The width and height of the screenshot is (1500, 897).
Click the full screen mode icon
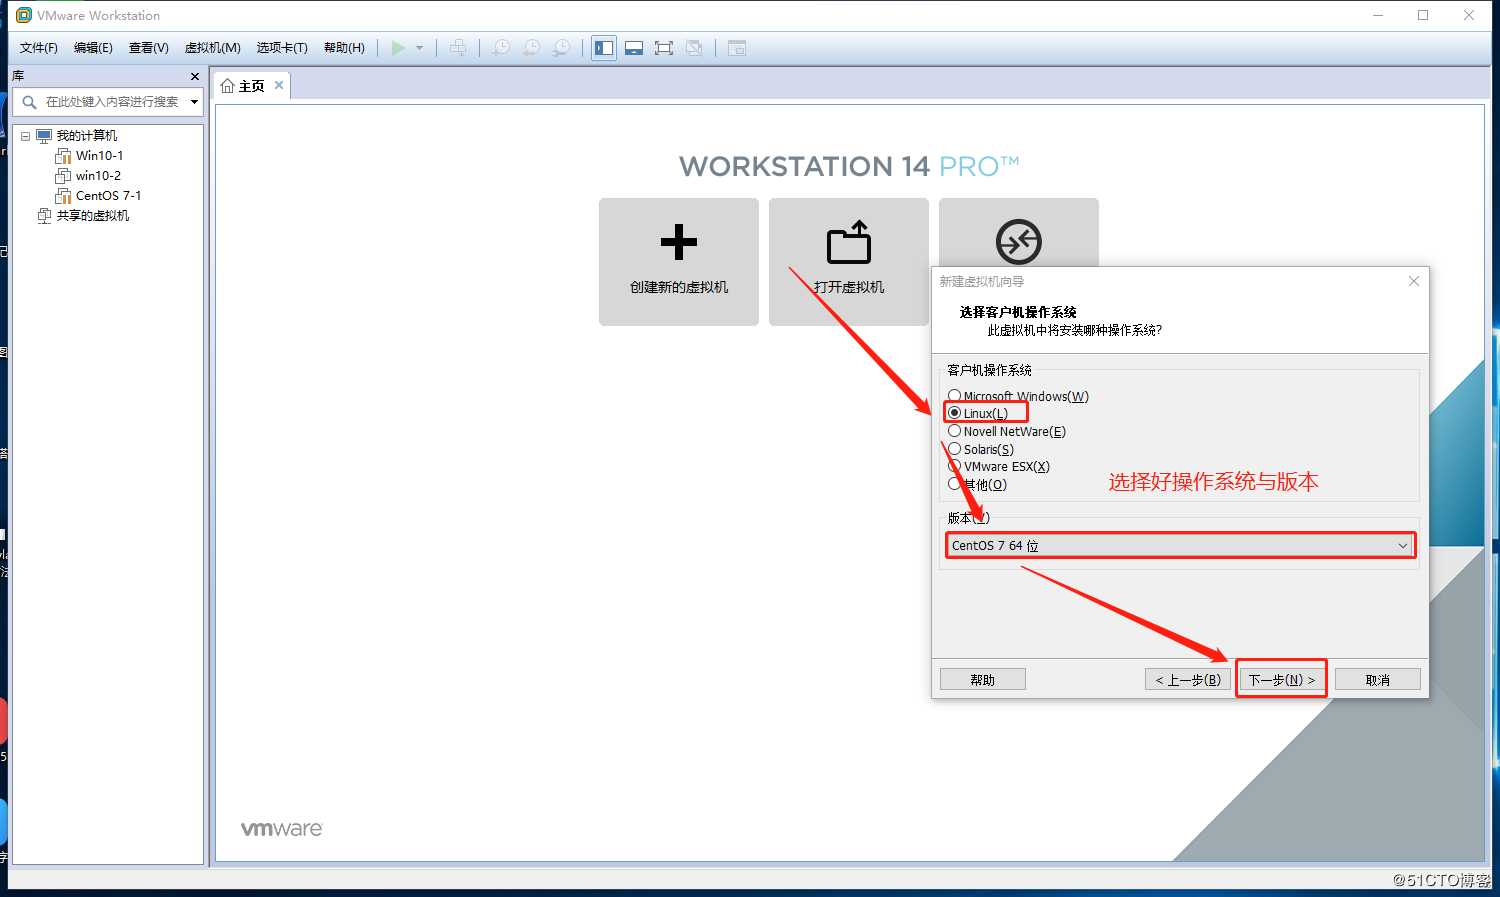point(663,48)
